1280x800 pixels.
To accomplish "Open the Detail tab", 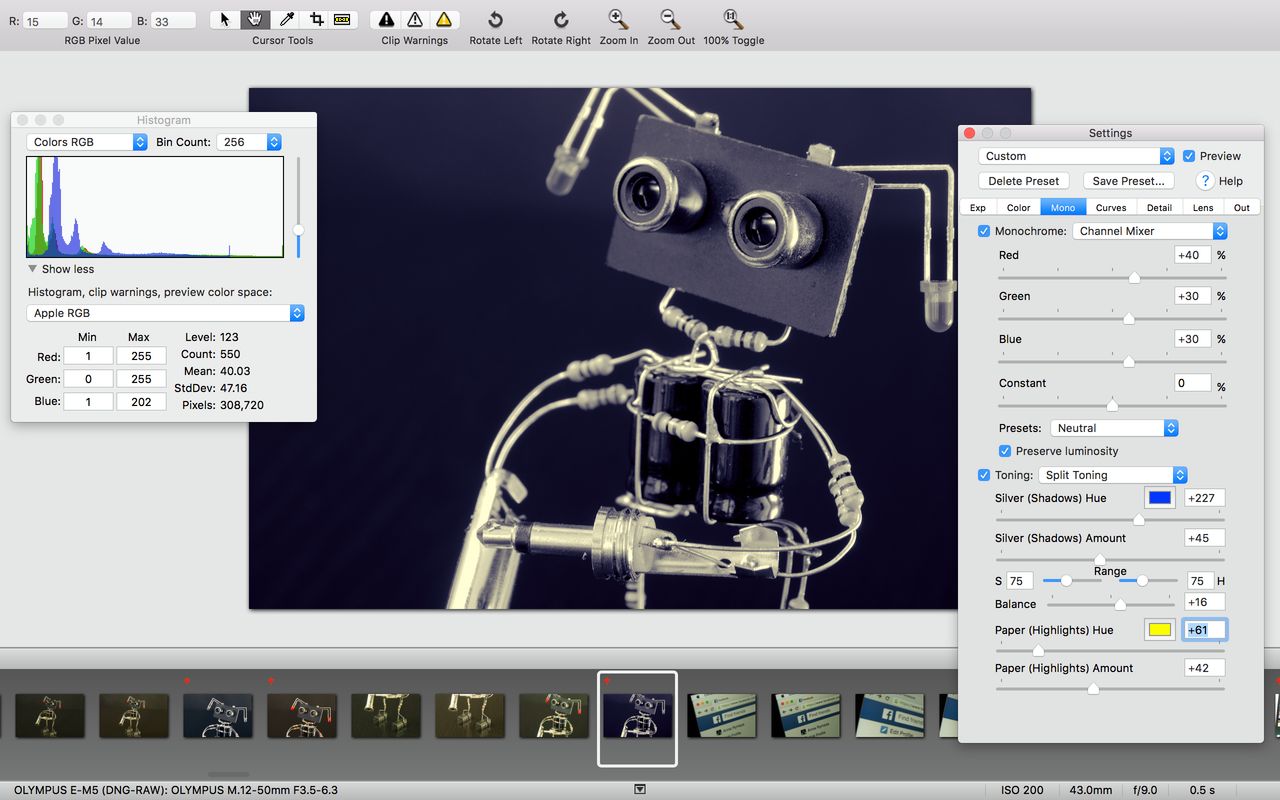I will tap(1159, 207).
